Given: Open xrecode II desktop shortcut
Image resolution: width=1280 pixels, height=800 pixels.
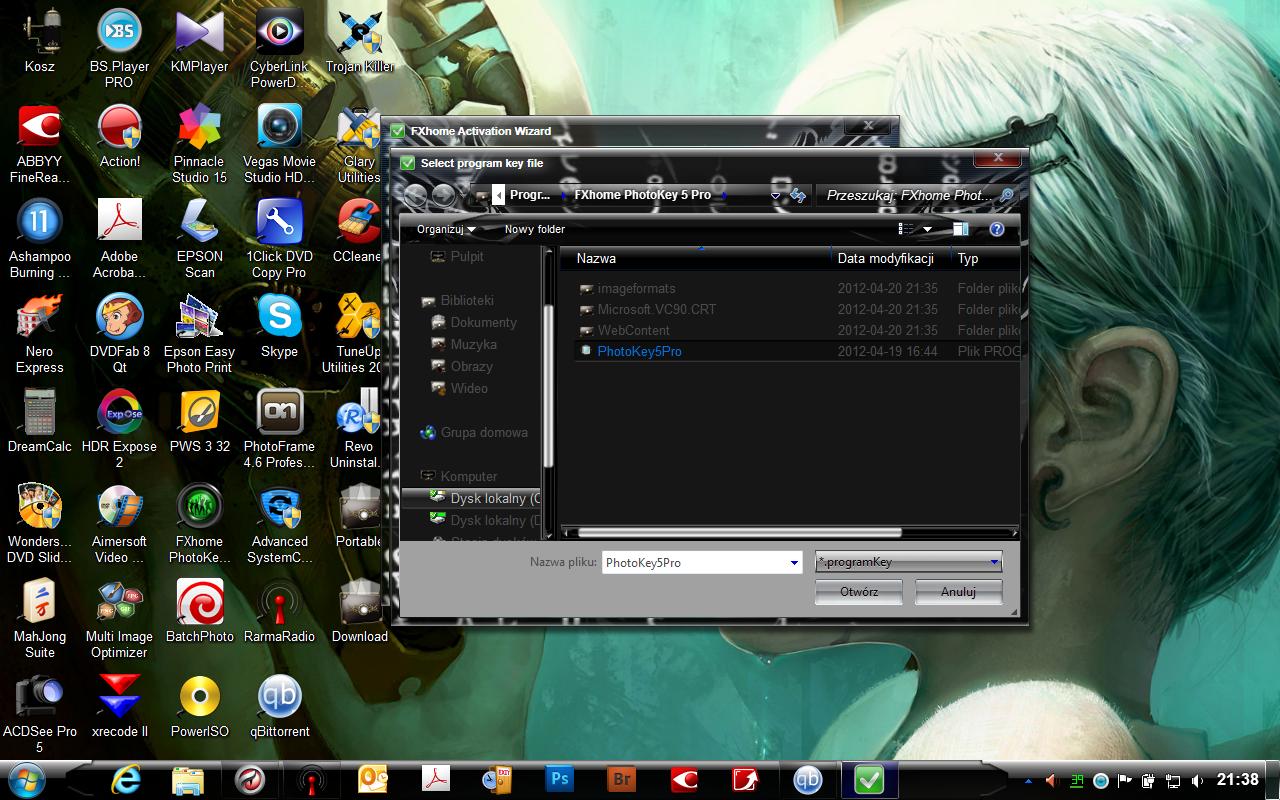Looking at the screenshot, I should pos(119,707).
